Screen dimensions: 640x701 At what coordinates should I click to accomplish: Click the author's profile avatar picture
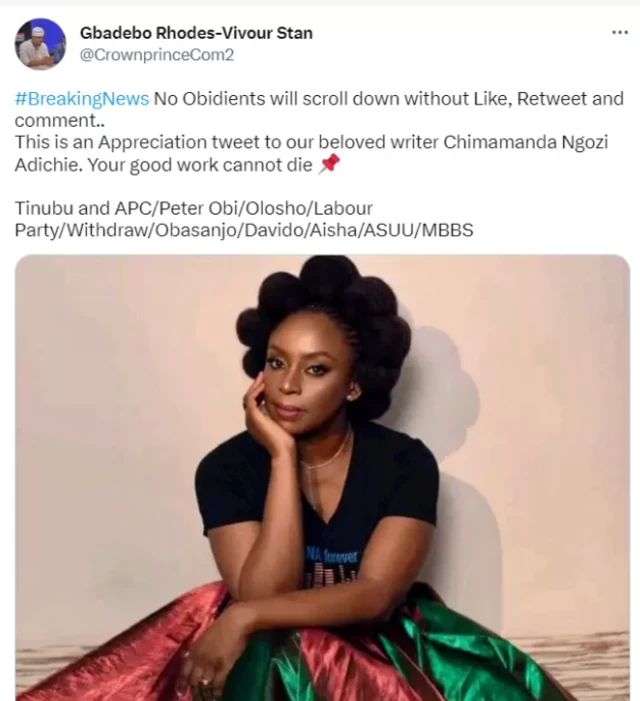point(40,44)
